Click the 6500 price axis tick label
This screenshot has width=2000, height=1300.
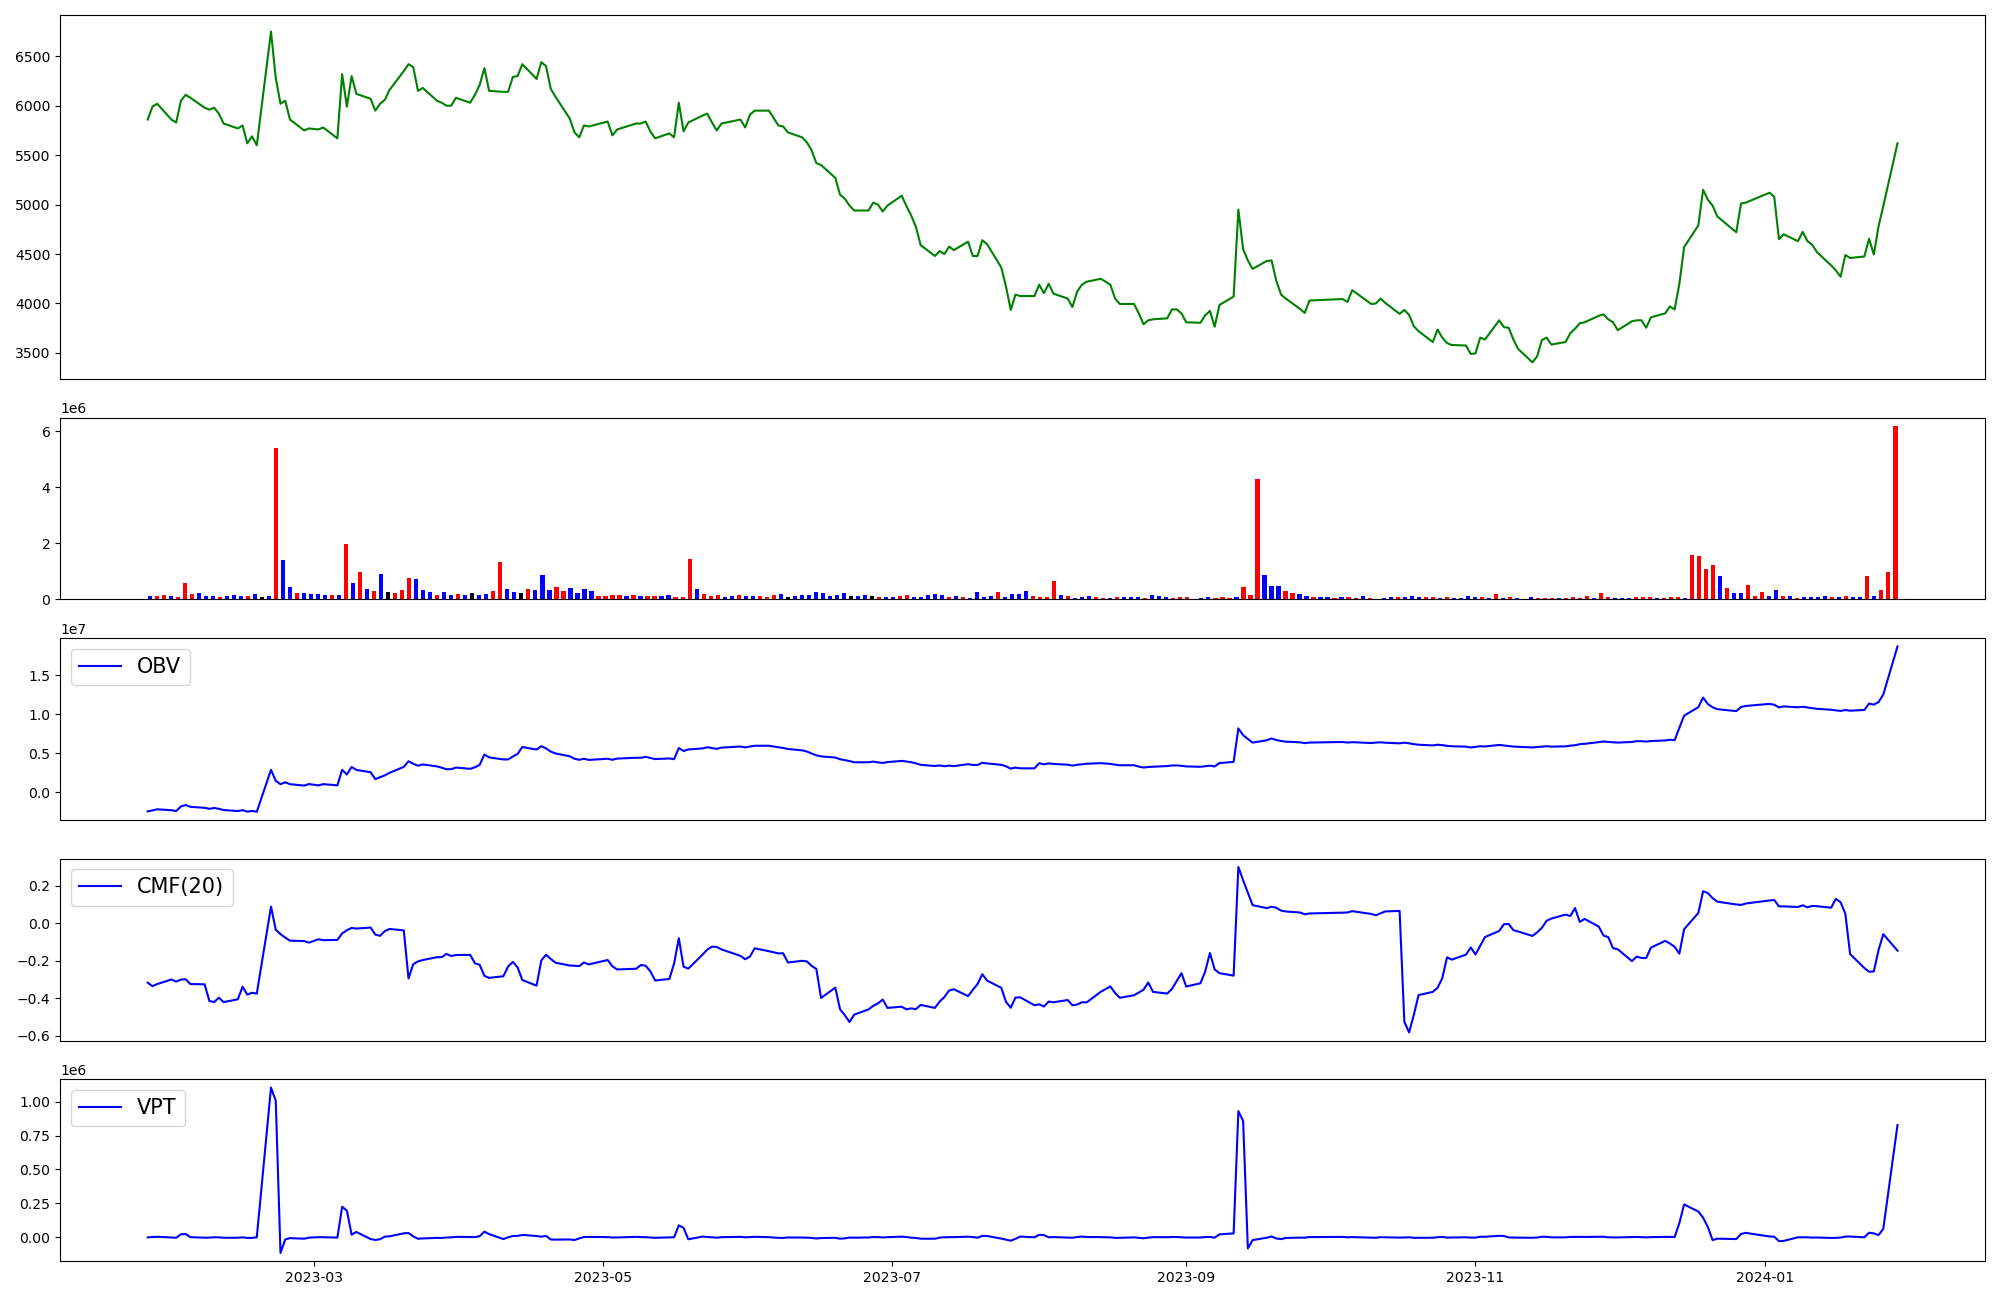(x=32, y=57)
